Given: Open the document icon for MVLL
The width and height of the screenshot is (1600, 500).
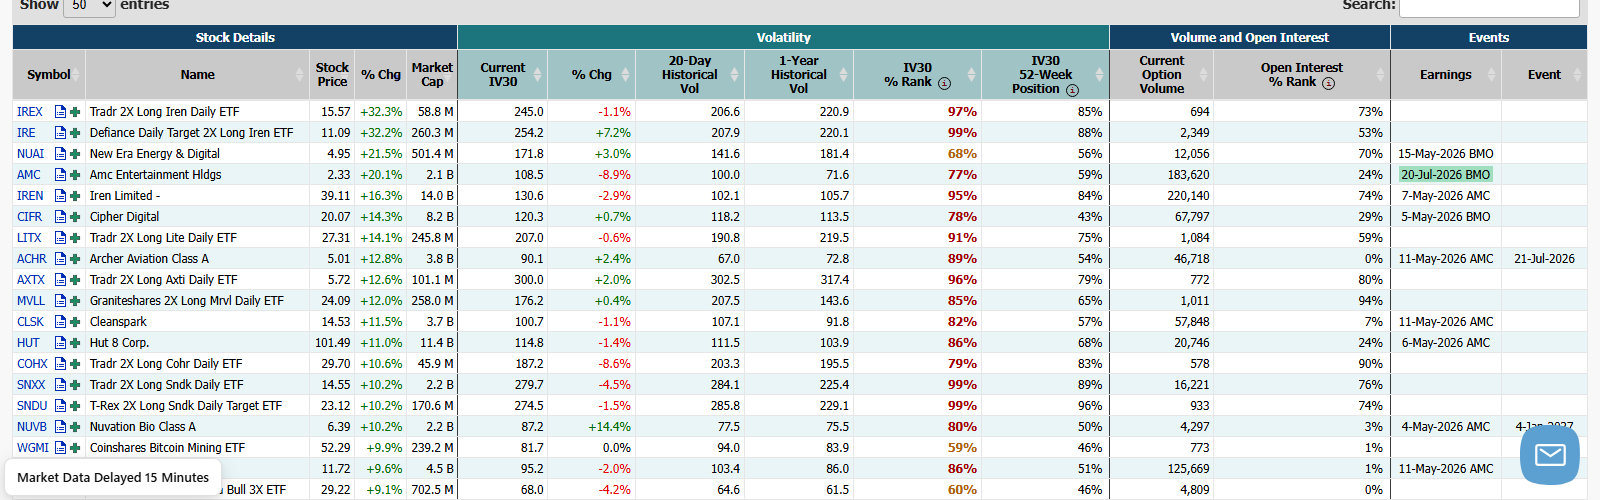Looking at the screenshot, I should [x=60, y=301].
